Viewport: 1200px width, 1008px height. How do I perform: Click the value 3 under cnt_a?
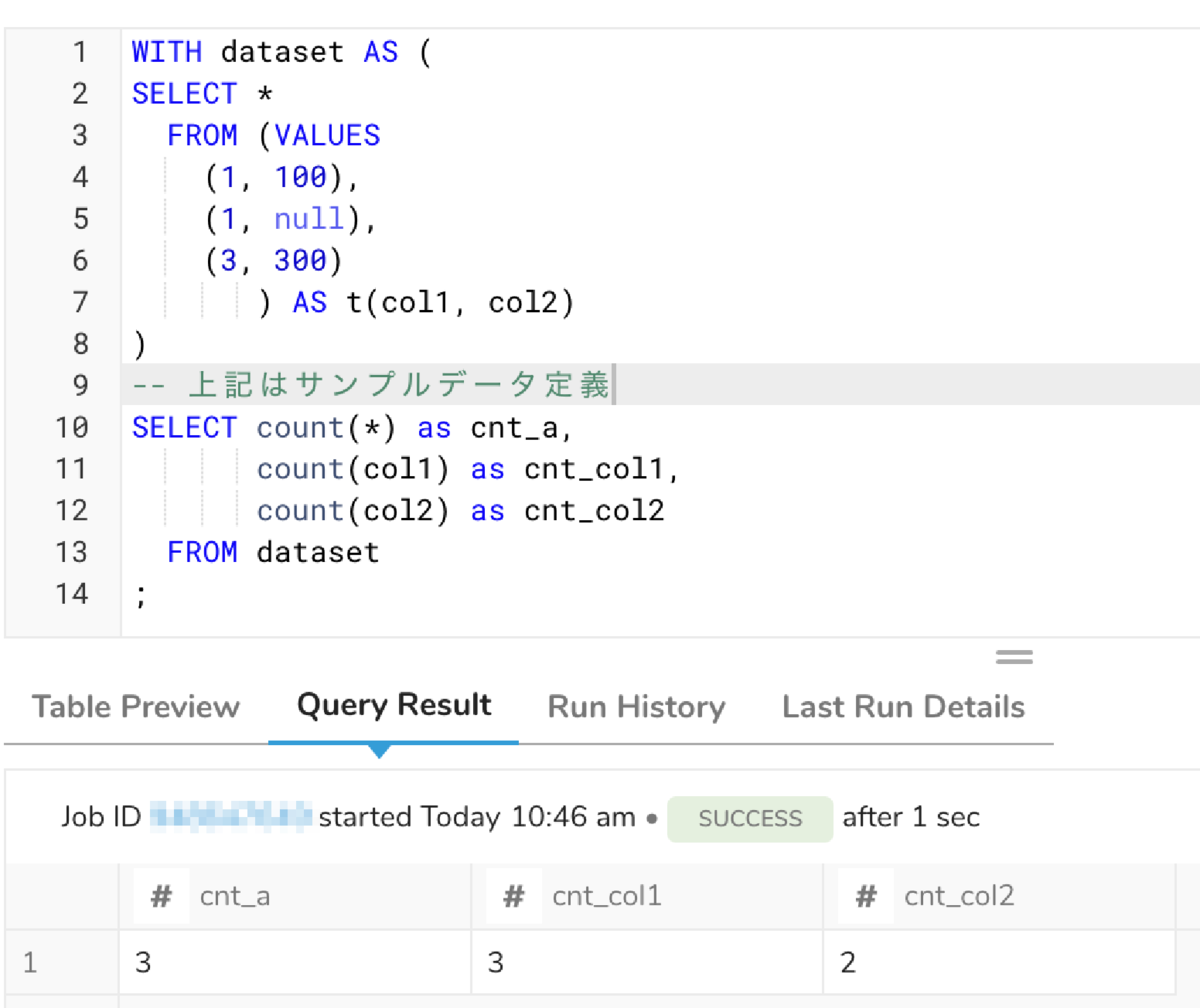coord(141,961)
